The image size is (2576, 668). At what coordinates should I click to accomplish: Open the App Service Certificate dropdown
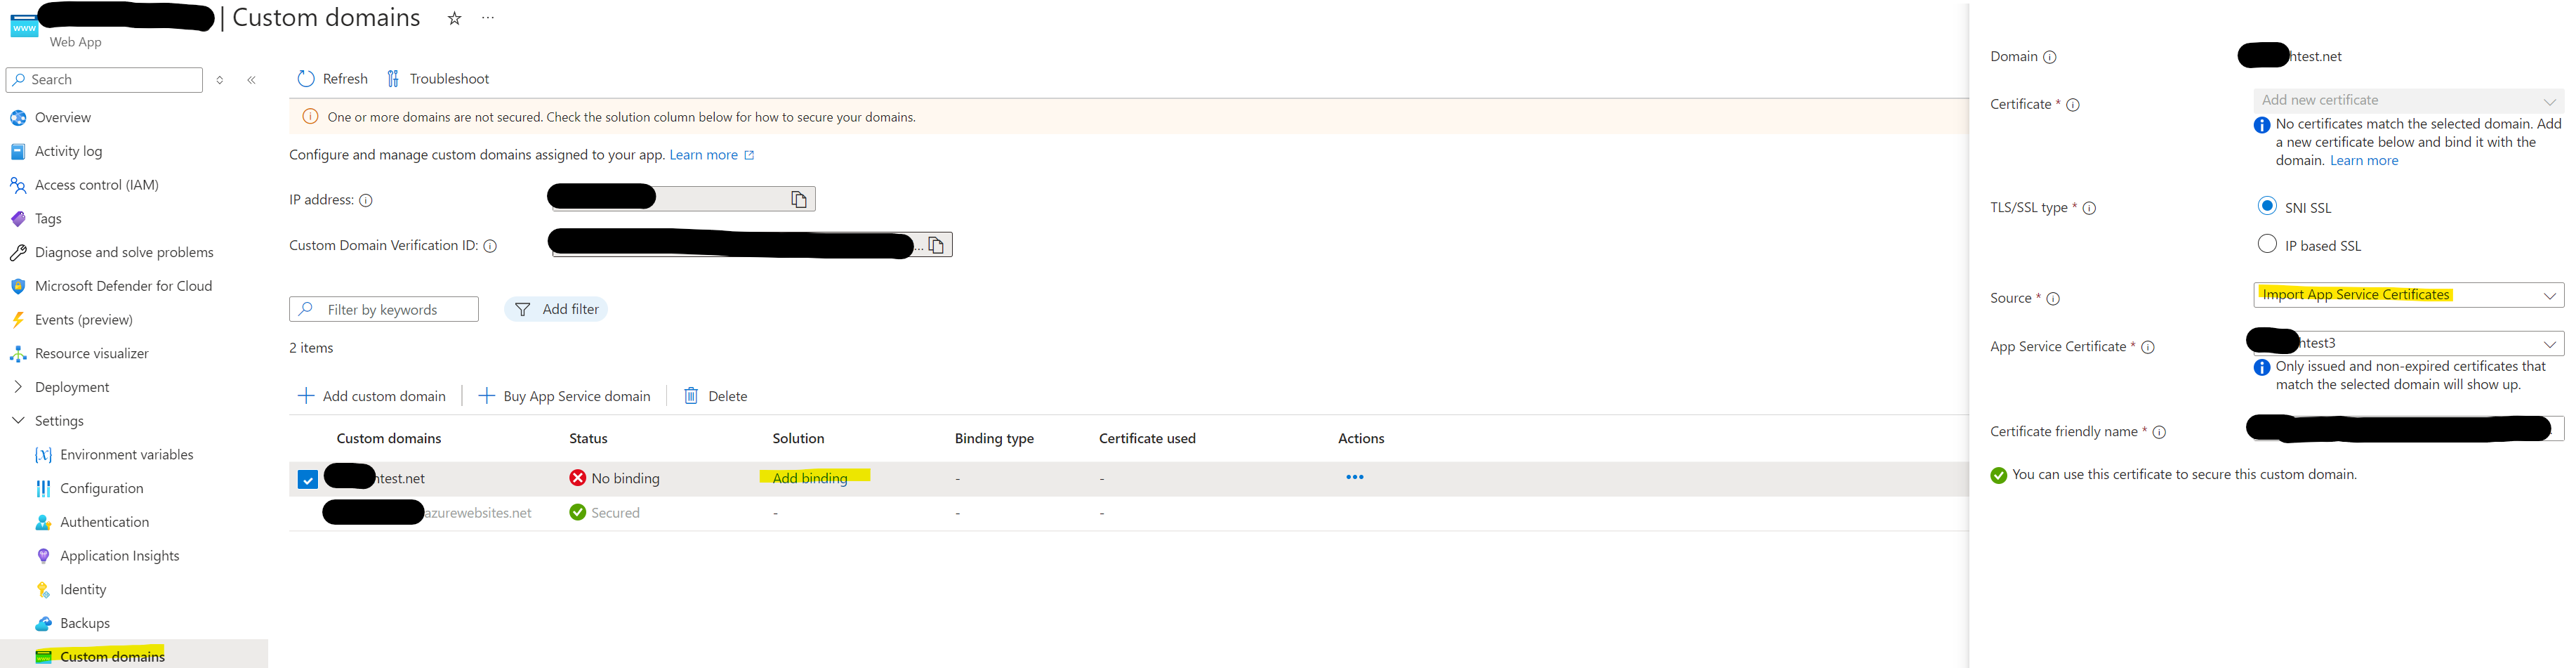(2408, 343)
